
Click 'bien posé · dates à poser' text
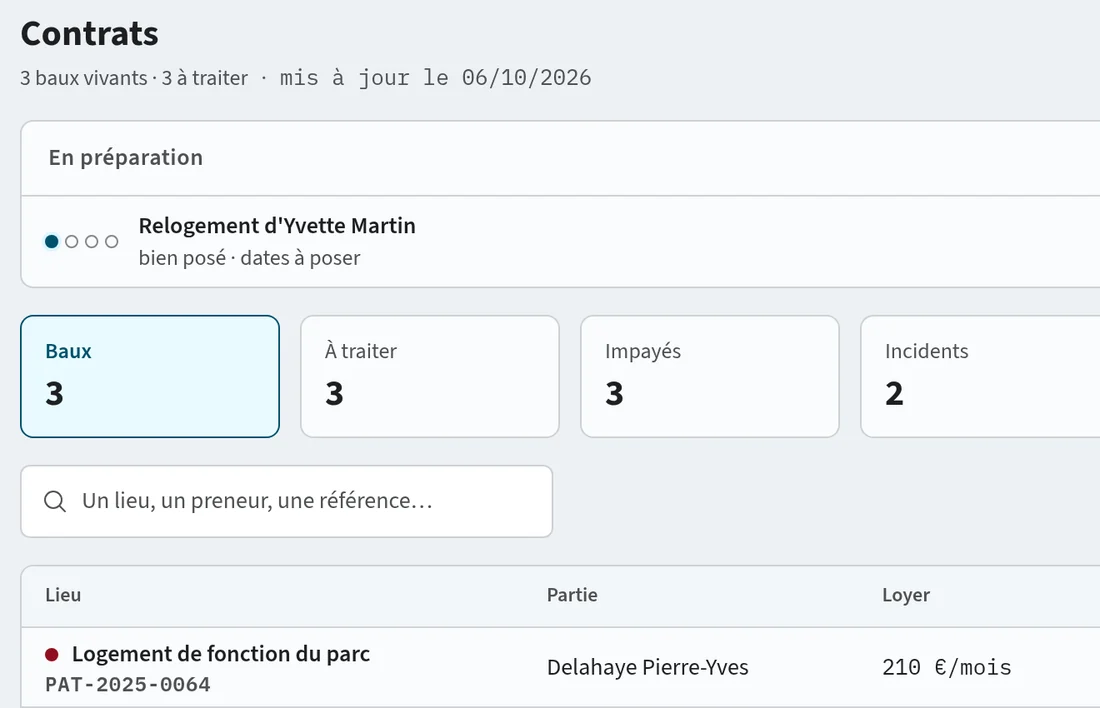249,258
